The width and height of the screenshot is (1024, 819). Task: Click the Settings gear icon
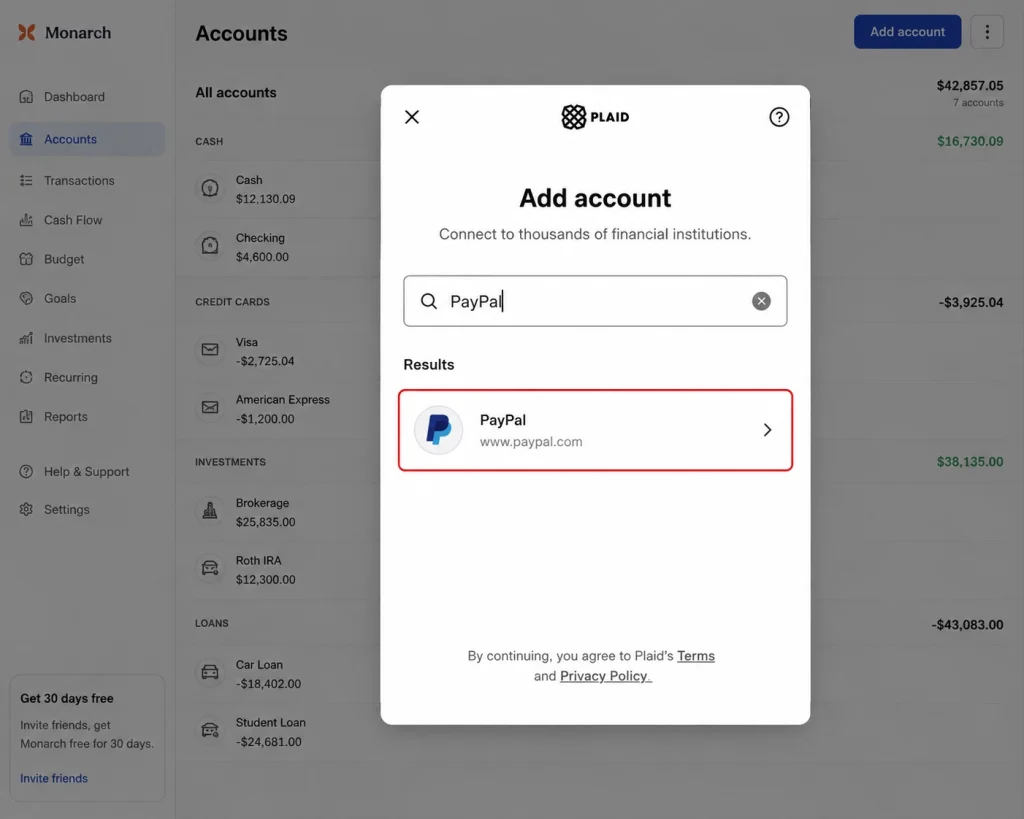pyautogui.click(x=26, y=509)
